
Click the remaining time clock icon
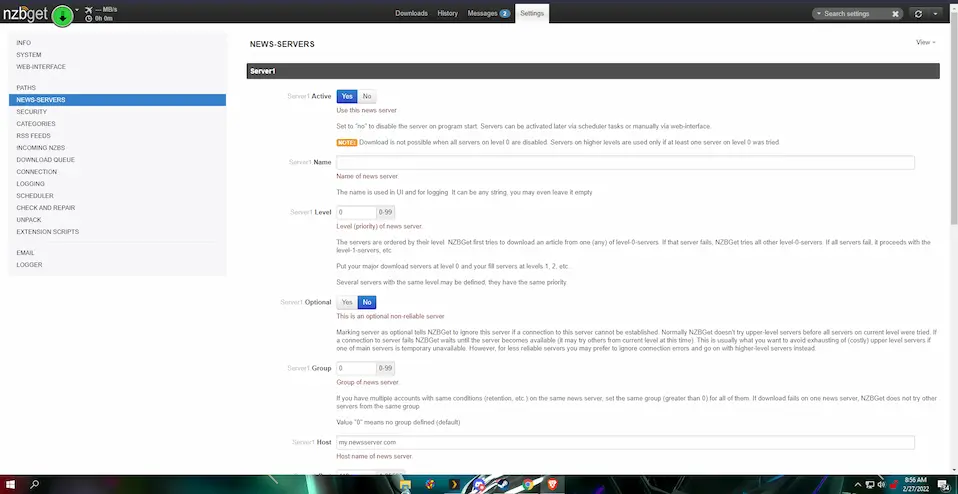(x=90, y=19)
